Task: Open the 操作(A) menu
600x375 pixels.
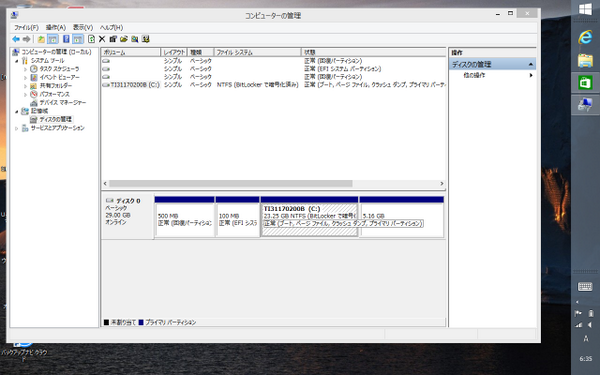Action: tap(56, 28)
